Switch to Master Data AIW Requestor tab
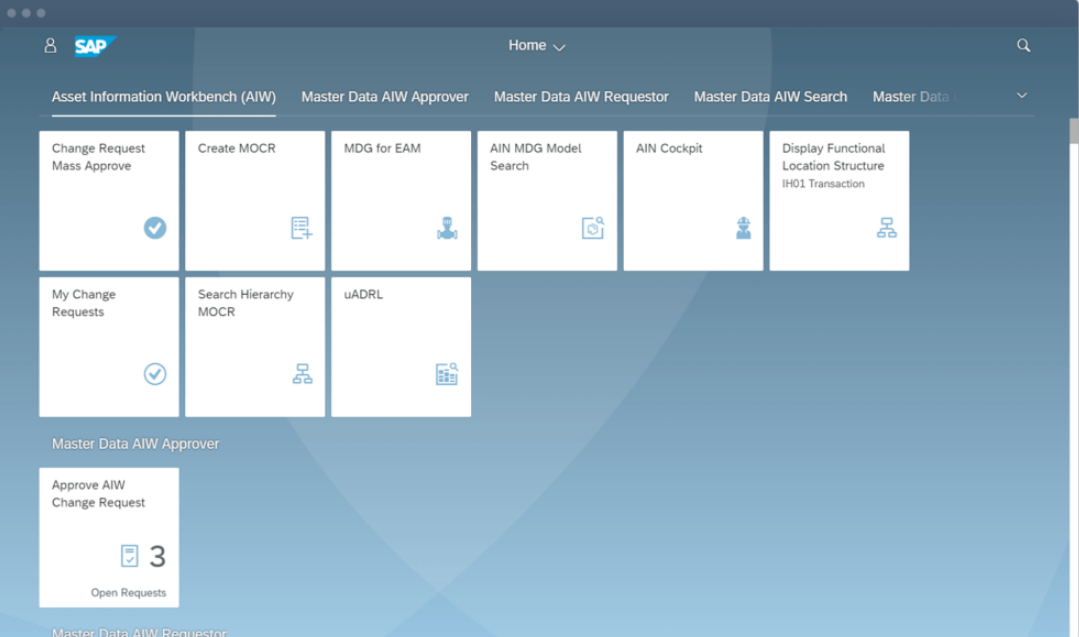Viewport: 1079px width, 637px height. point(581,97)
